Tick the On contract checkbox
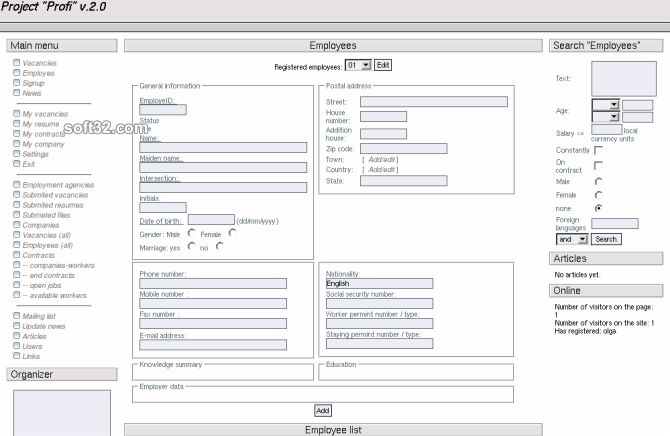Screen dimensions: 670x436 [599, 165]
